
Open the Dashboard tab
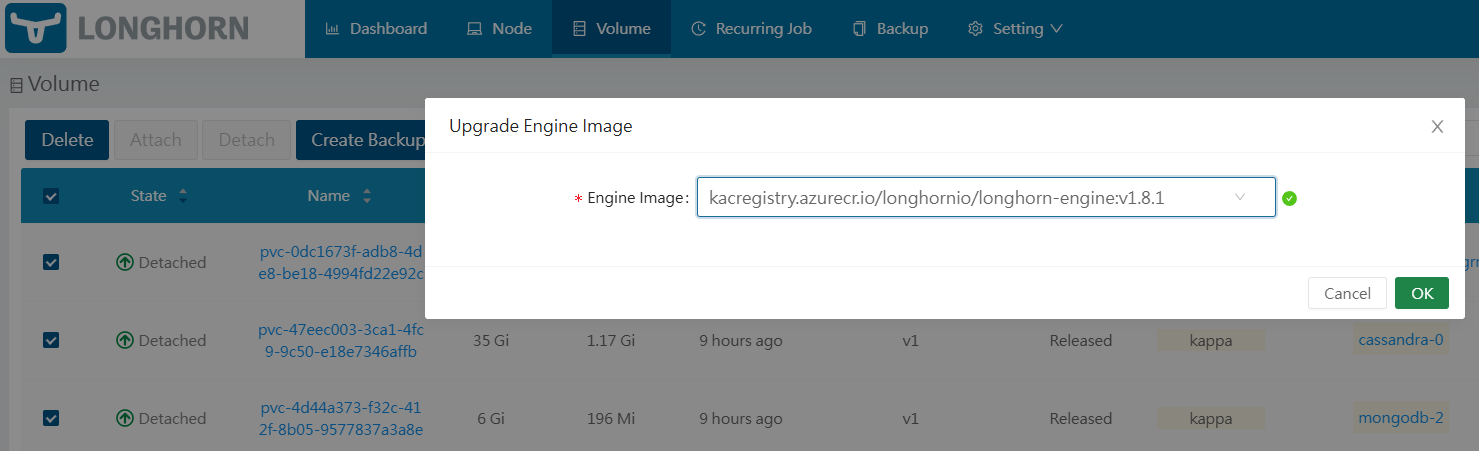pos(376,29)
